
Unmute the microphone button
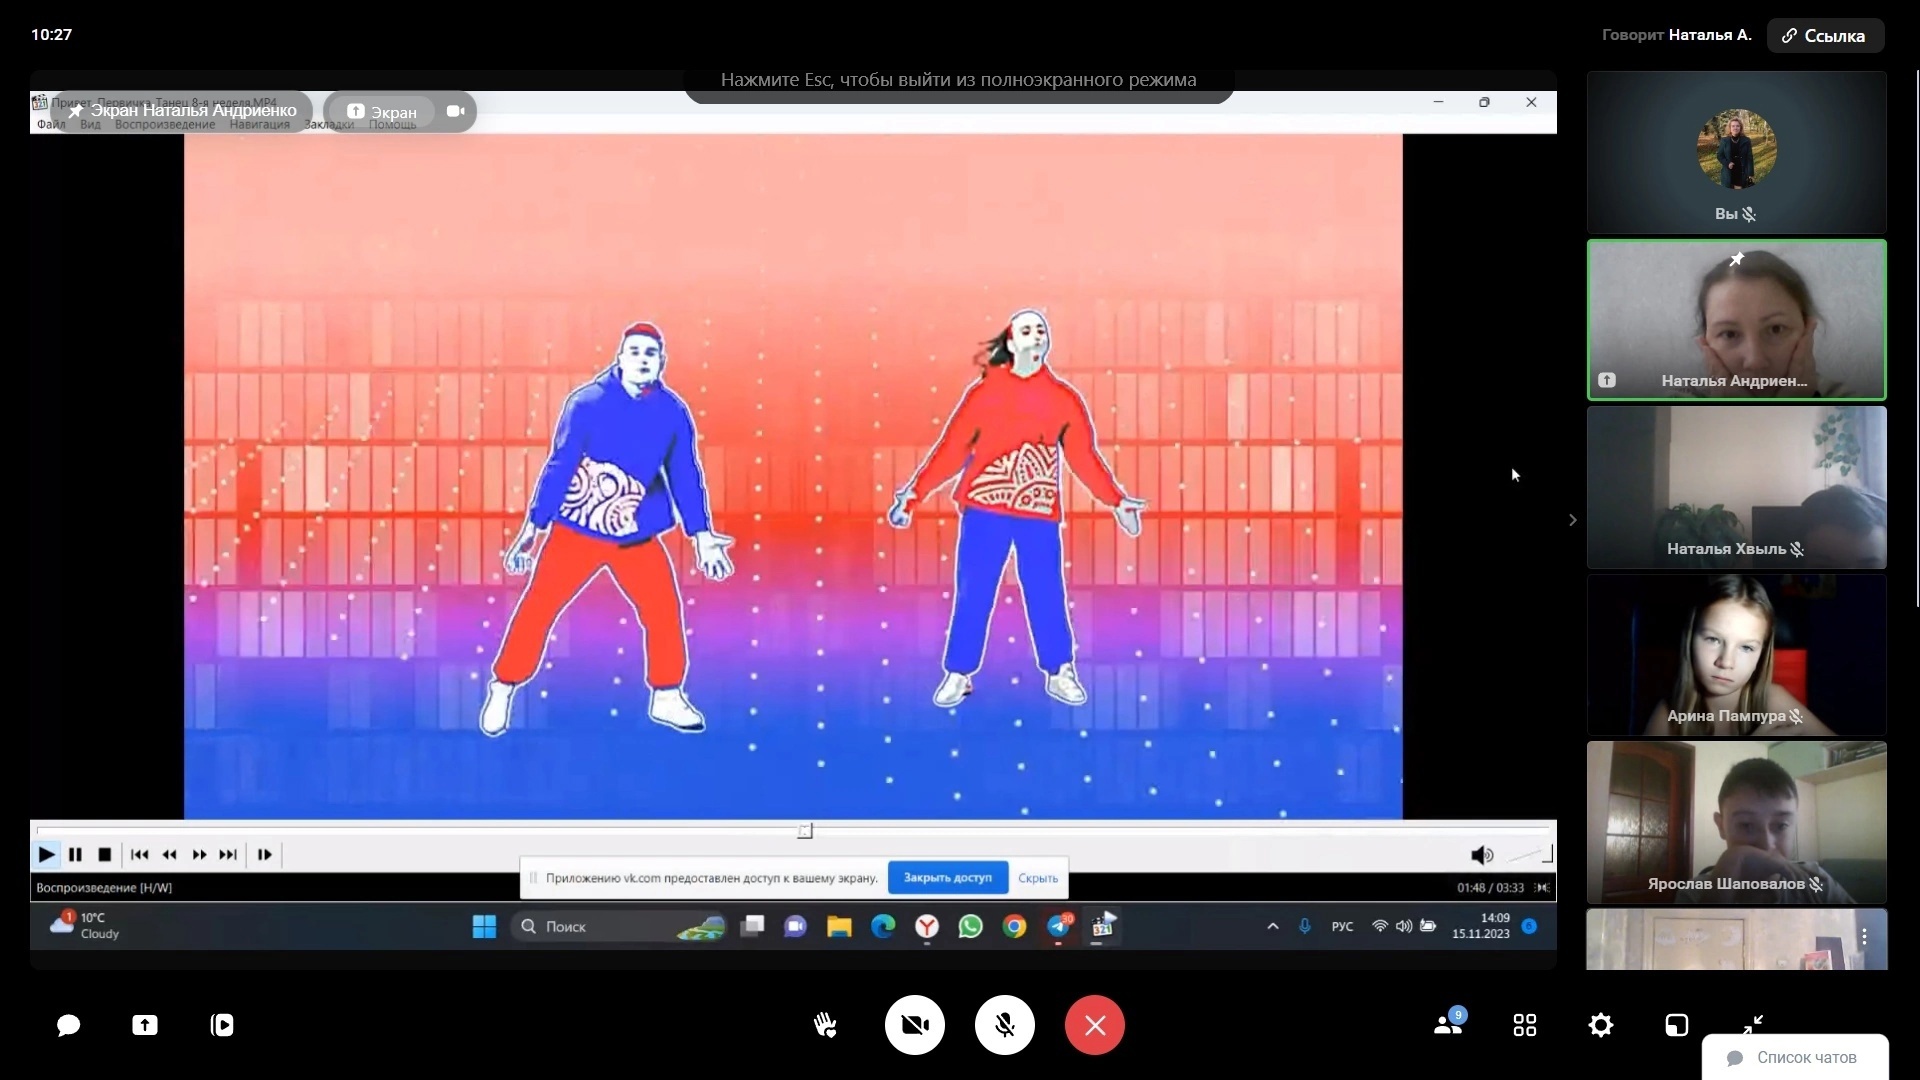pyautogui.click(x=1005, y=1025)
